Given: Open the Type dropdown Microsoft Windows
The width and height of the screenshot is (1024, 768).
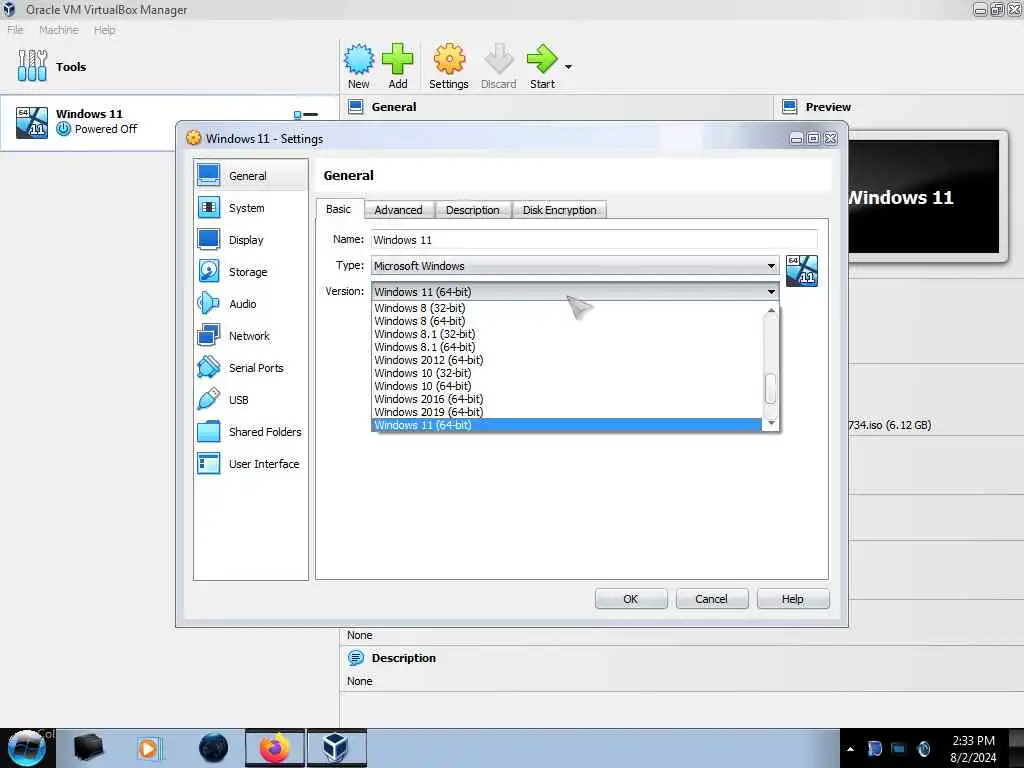Looking at the screenshot, I should (x=575, y=266).
